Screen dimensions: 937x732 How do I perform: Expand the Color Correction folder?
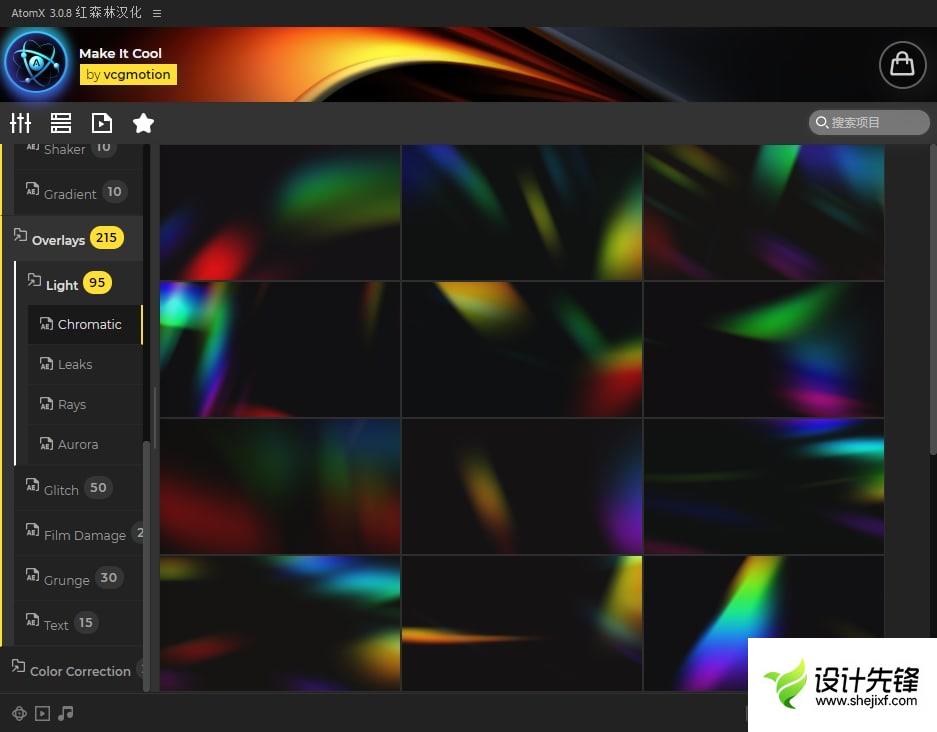(x=79, y=671)
